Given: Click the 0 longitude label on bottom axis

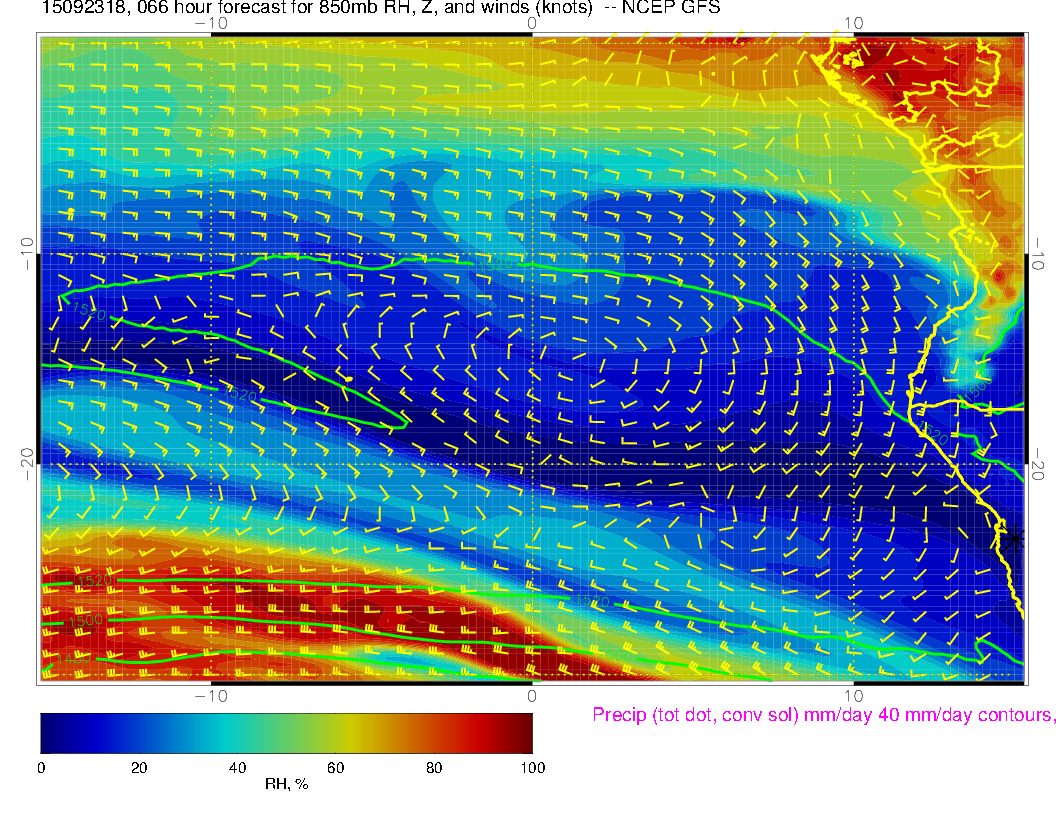Looking at the screenshot, I should pyautogui.click(x=532, y=695).
